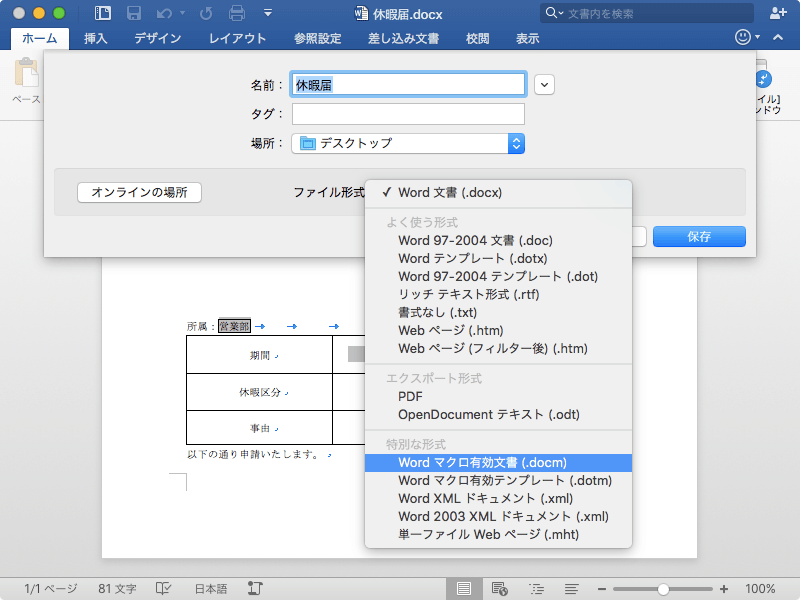800x600 pixels.
Task: Choose Word テンプレート (.dotx)
Action: point(498,258)
